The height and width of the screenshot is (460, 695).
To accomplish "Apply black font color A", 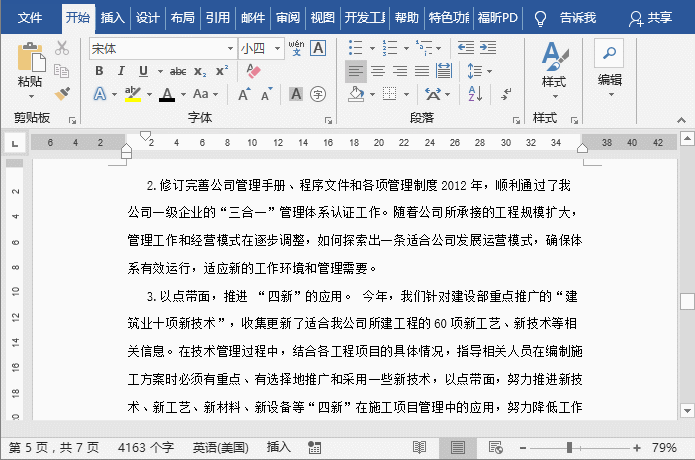I will (x=167, y=94).
